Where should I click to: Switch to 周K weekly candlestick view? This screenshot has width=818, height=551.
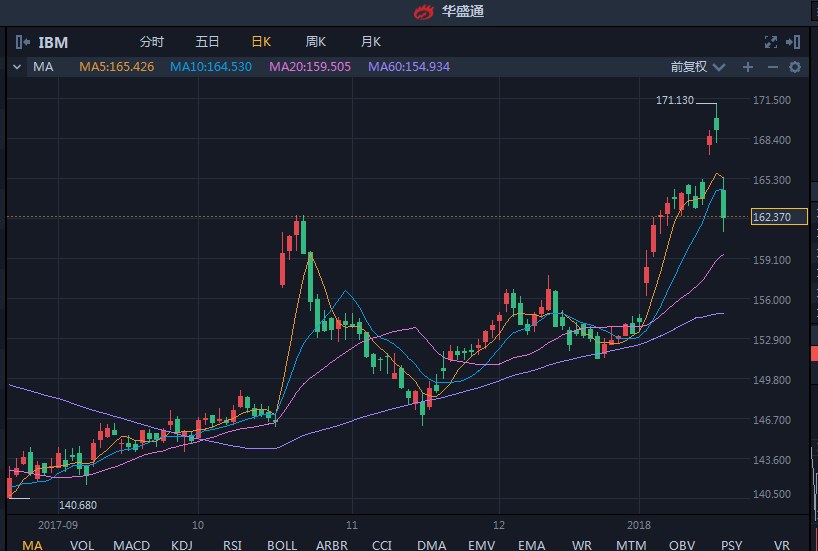[316, 42]
